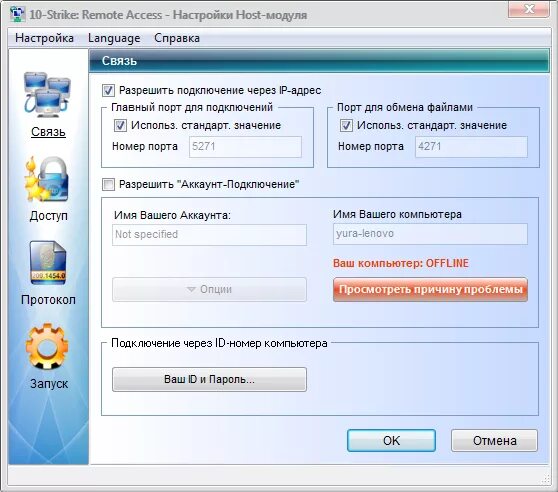Click Ваш ID и Пароль... button
Image resolution: width=558 pixels, height=492 pixels.
(x=209, y=379)
